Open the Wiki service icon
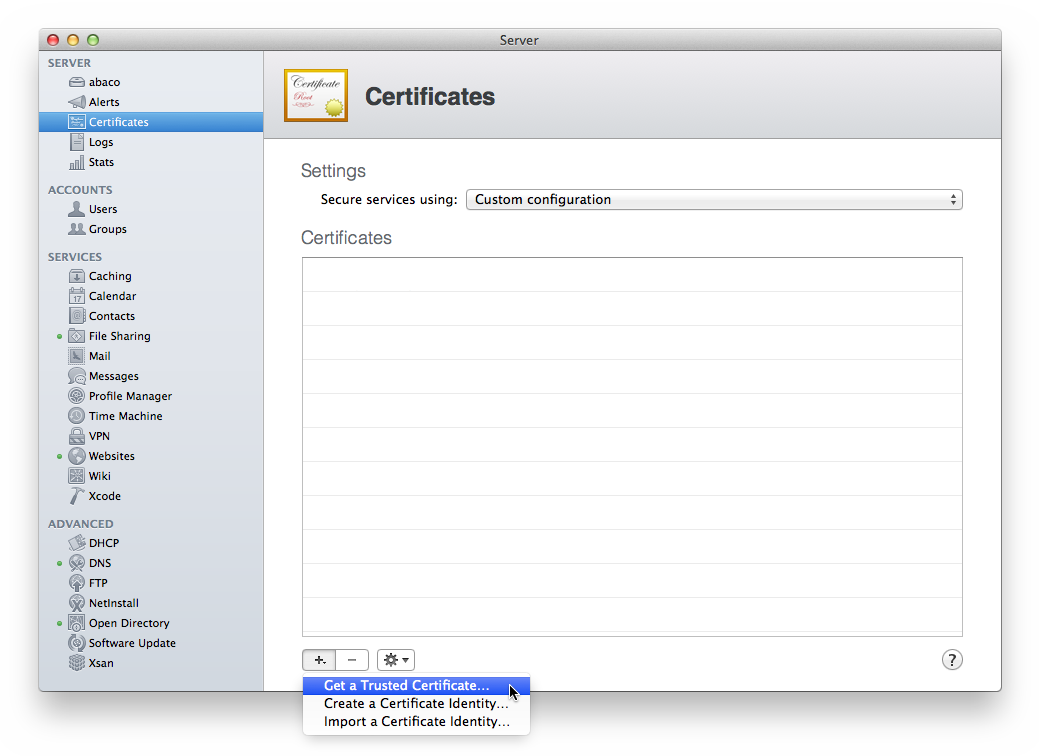 [x=77, y=476]
